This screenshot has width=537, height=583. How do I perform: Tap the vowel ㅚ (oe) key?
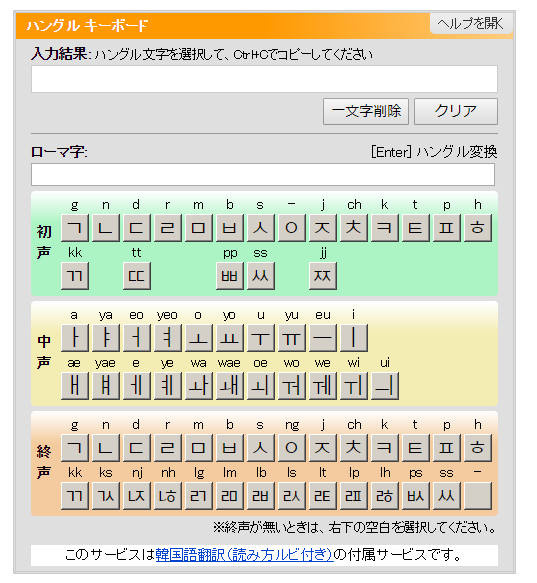point(261,386)
